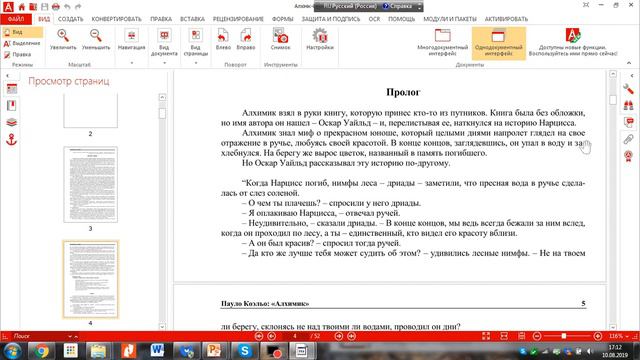Click the new features available promo button
The width and height of the screenshot is (640, 360).
pyautogui.click(x=573, y=42)
